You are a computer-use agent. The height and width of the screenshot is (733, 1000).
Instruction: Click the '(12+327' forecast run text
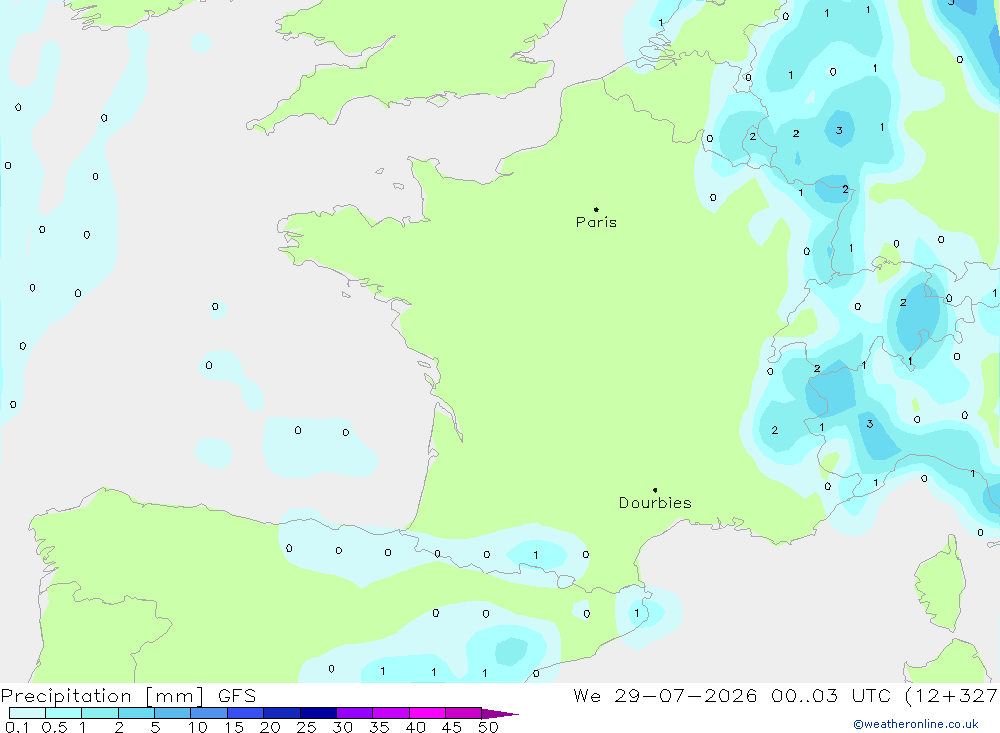pos(950,696)
